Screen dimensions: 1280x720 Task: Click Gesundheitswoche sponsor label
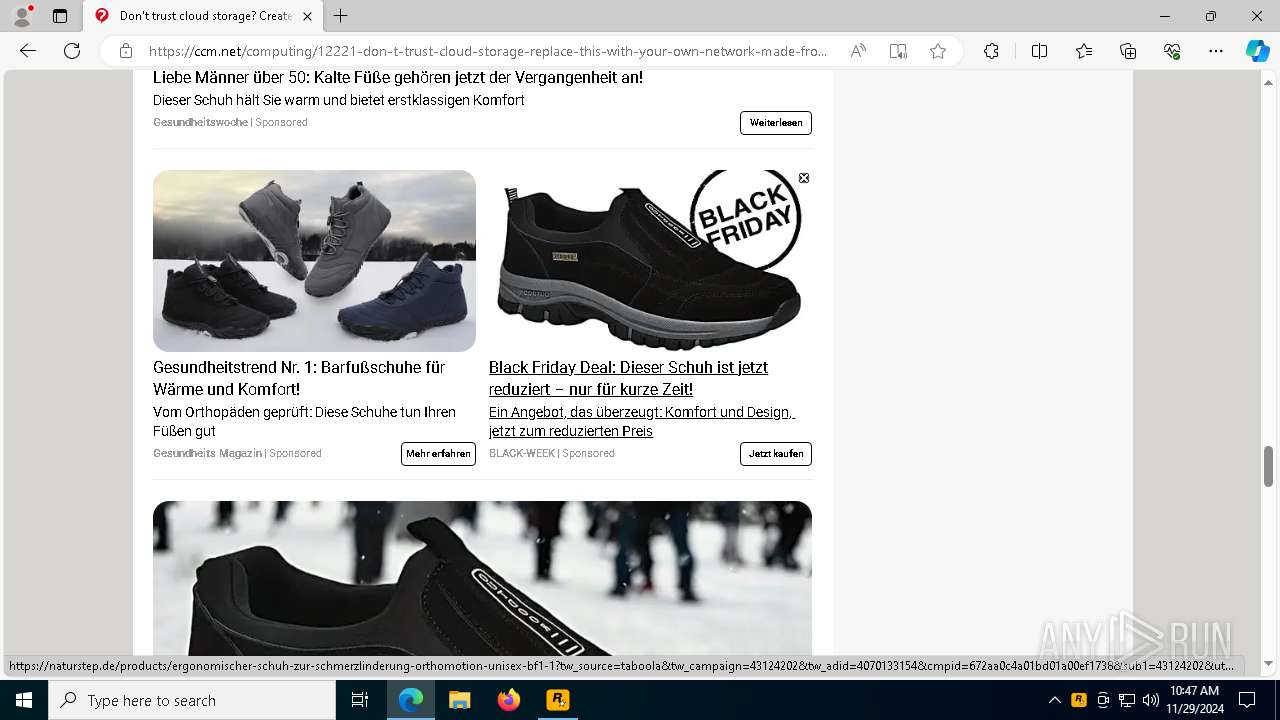coord(200,122)
